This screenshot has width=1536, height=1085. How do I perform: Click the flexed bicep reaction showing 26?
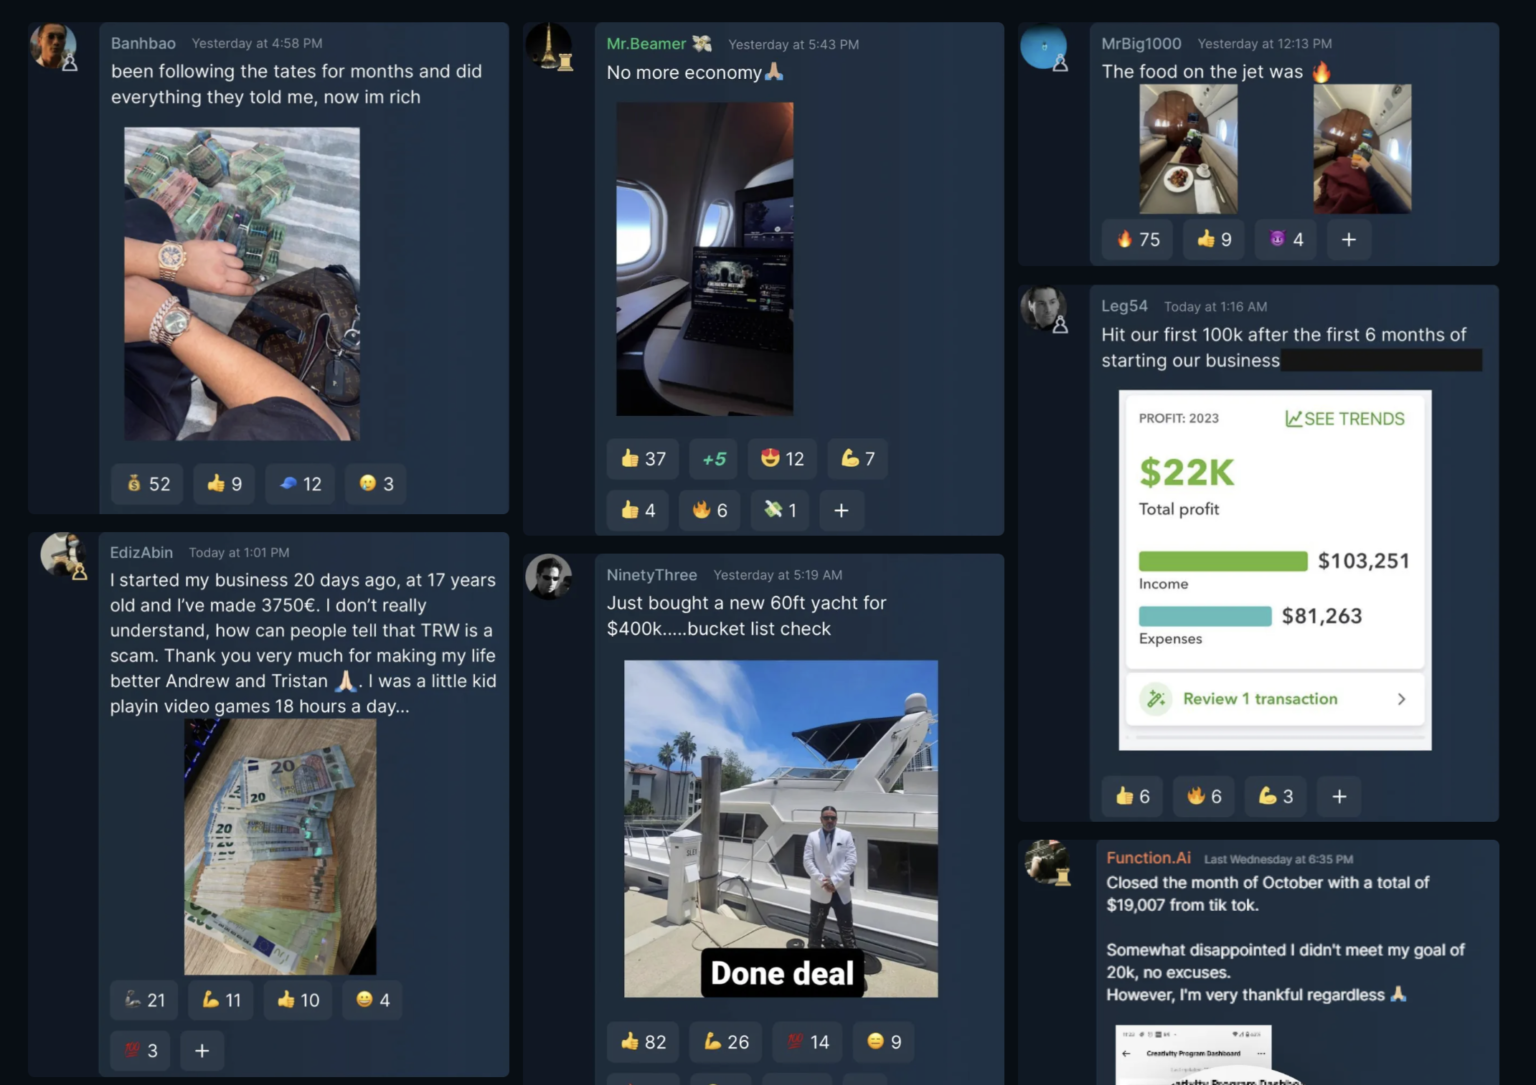[x=726, y=1042]
